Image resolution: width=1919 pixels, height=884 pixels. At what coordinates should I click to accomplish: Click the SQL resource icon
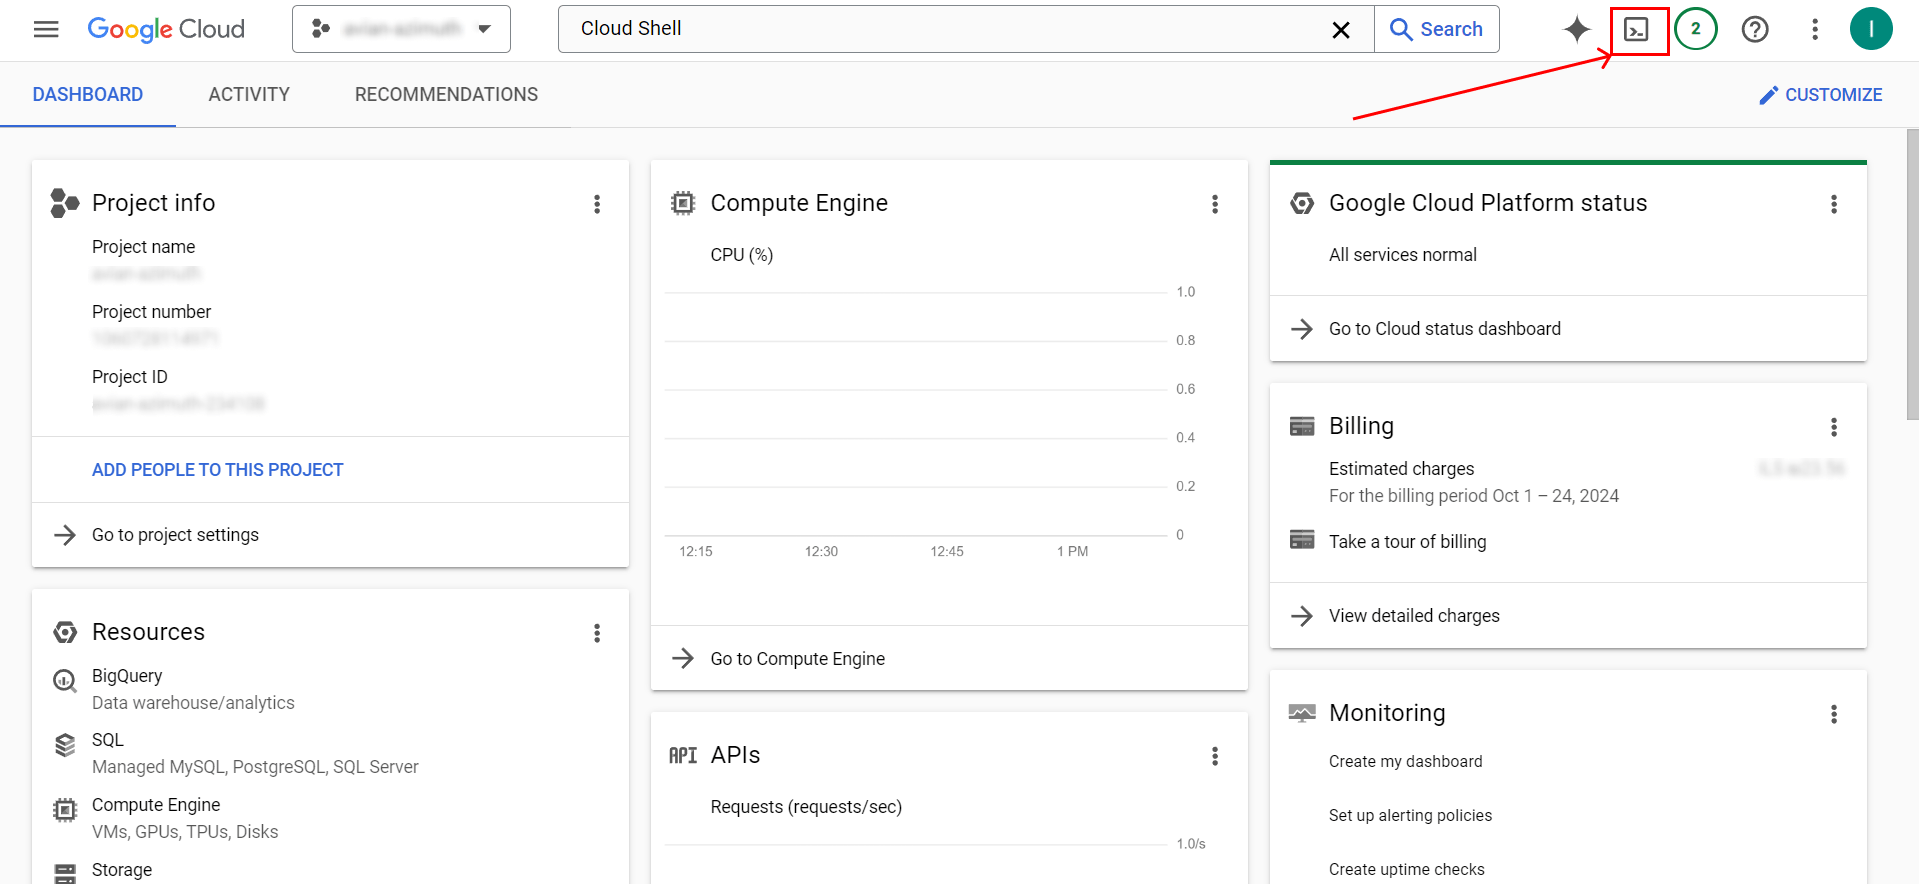point(65,745)
